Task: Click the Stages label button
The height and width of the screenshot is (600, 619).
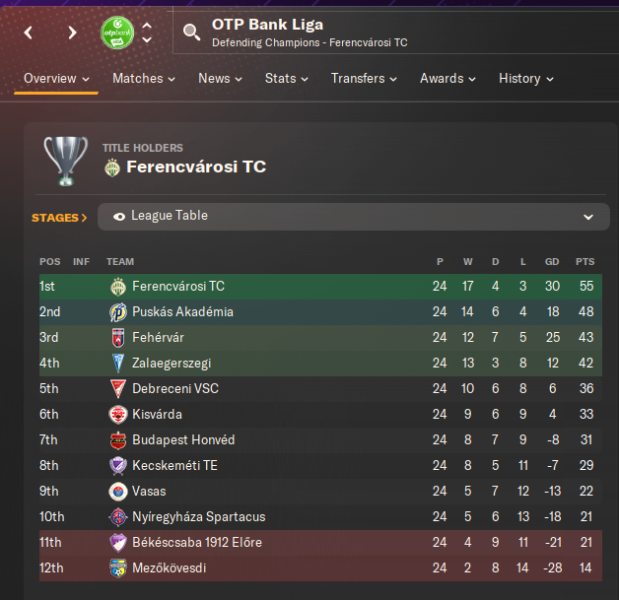Action: (59, 217)
